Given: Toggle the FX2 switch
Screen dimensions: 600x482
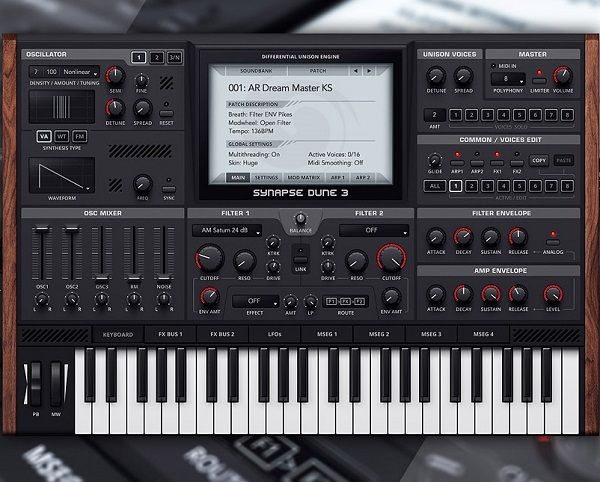Looking at the screenshot, I should coord(517,163).
